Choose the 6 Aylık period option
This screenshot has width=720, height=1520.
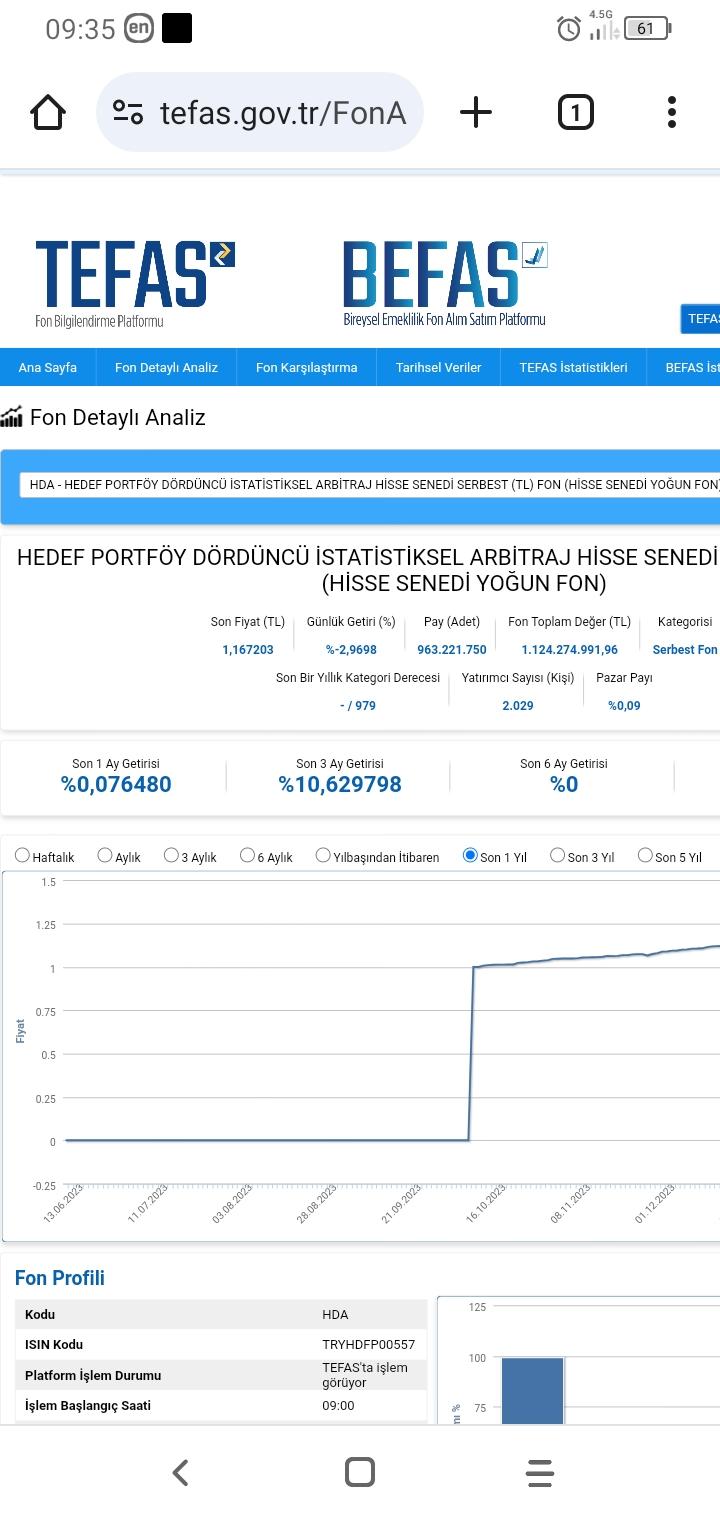coord(247,855)
